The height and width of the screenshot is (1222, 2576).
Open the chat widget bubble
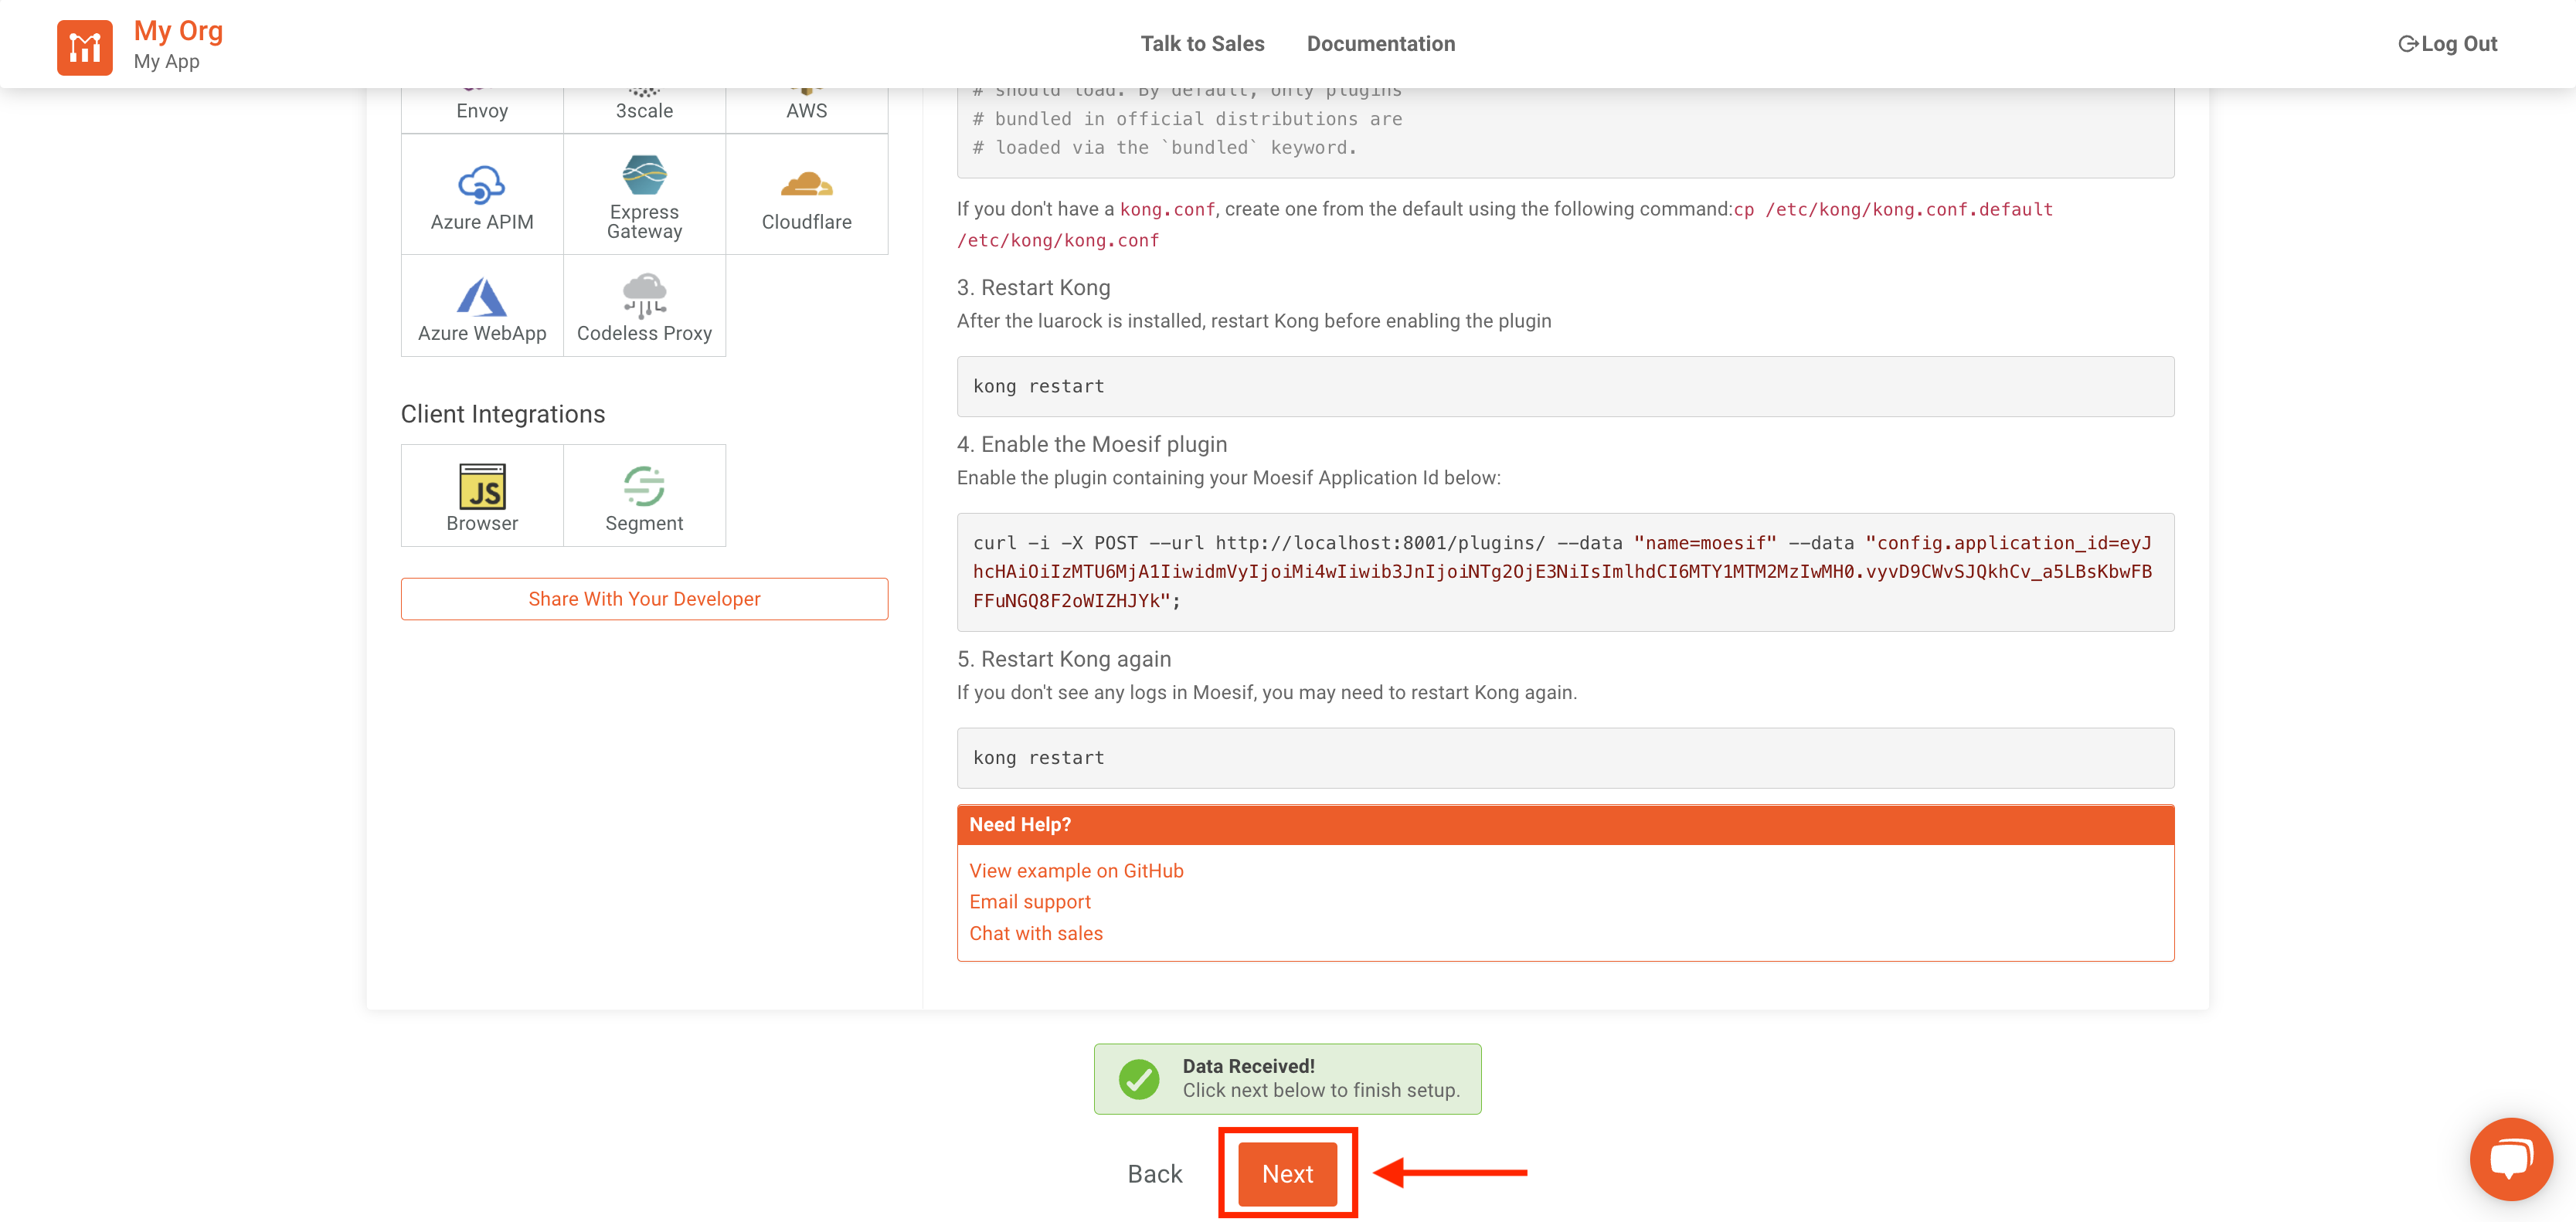pos(2510,1158)
